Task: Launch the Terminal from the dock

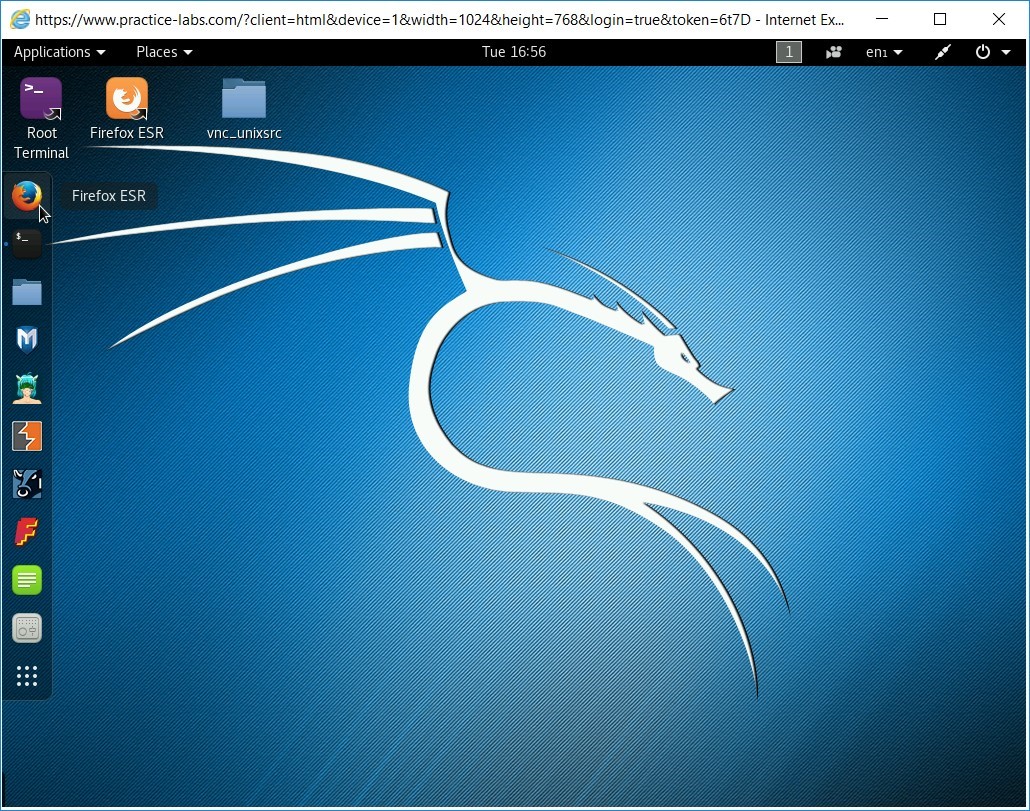Action: pyautogui.click(x=27, y=244)
